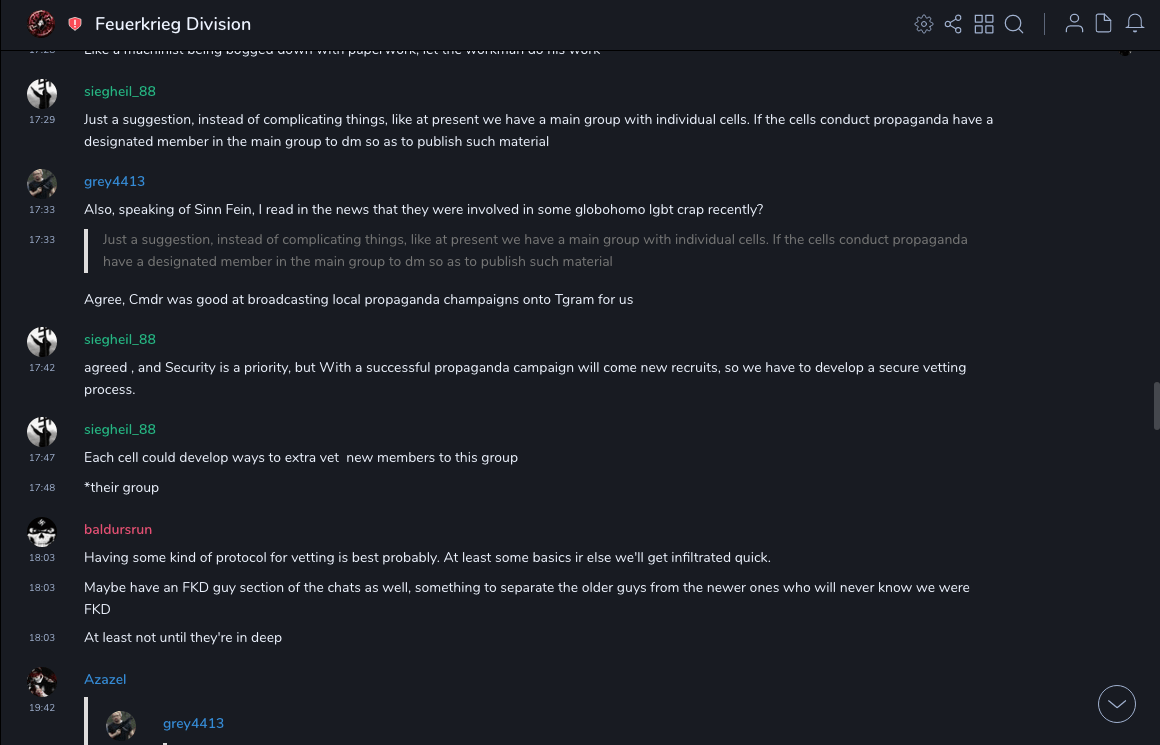
Task: Open the grid view icon
Action: tap(984, 24)
